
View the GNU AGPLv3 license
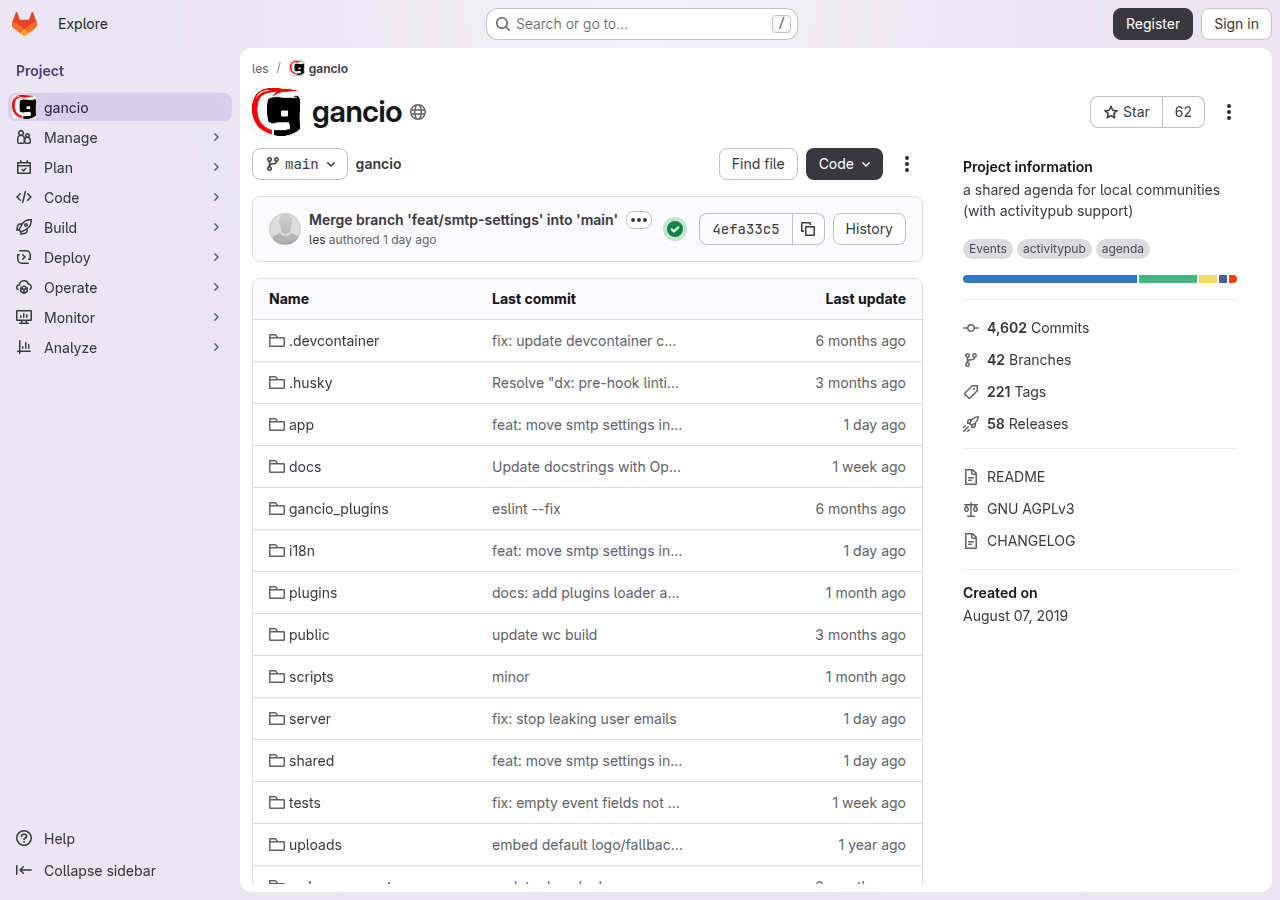(1018, 509)
